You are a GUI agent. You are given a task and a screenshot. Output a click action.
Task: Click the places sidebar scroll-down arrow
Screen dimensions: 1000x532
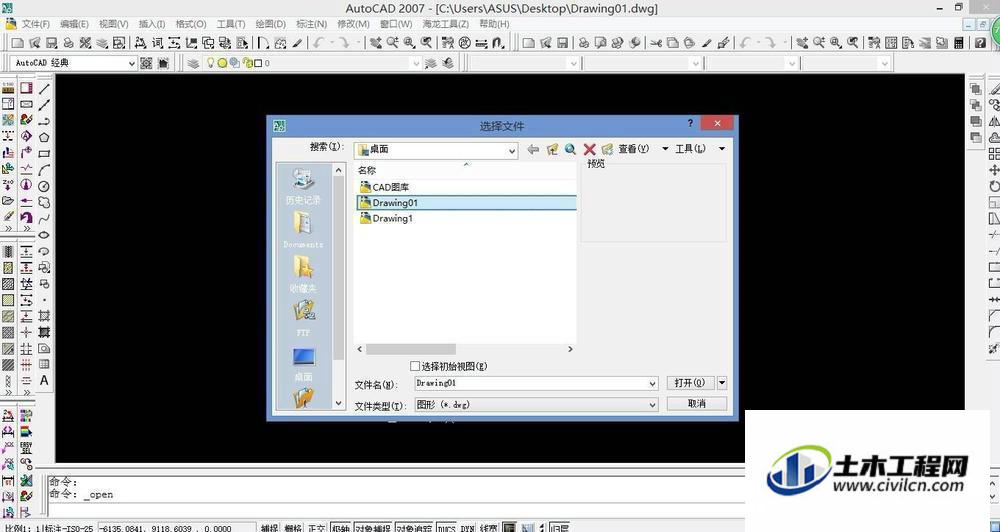(x=339, y=403)
